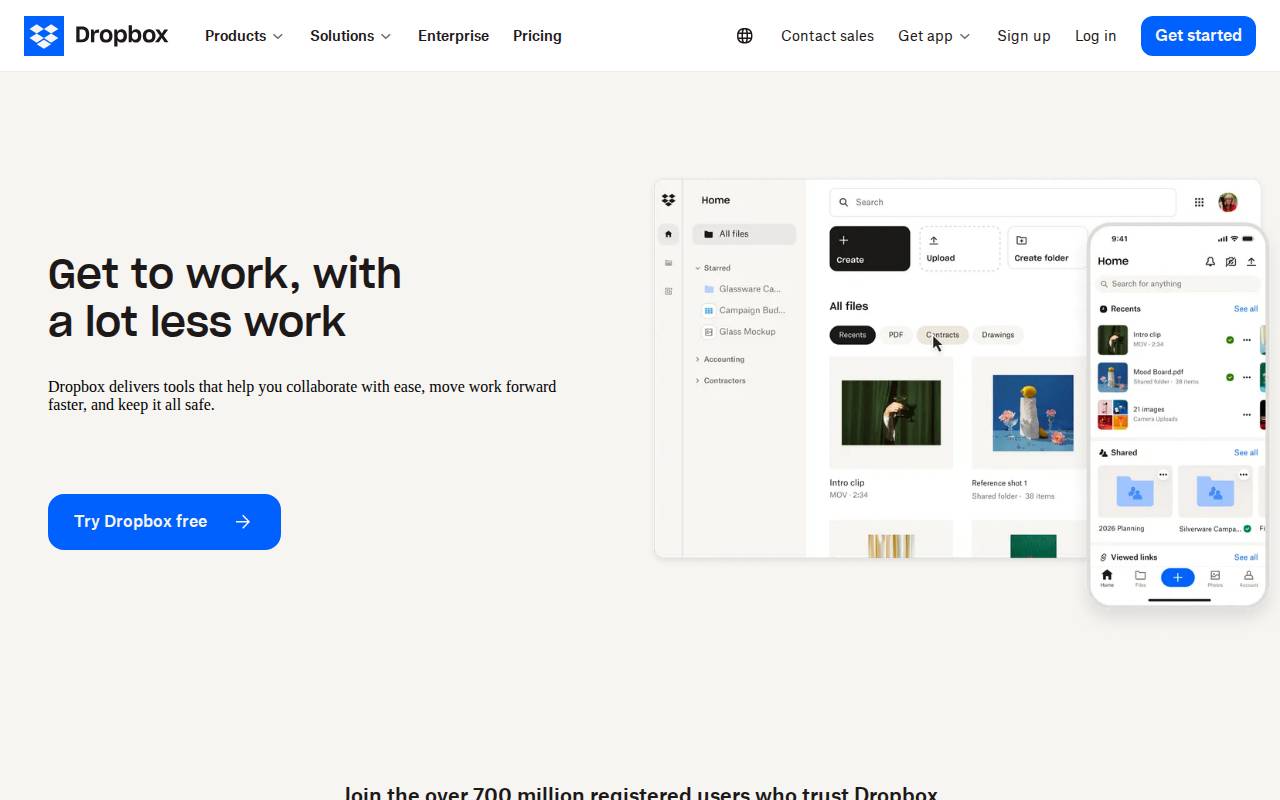1280x800 pixels.
Task: Click the Search field in the desktop preview
Action: pos(1002,202)
